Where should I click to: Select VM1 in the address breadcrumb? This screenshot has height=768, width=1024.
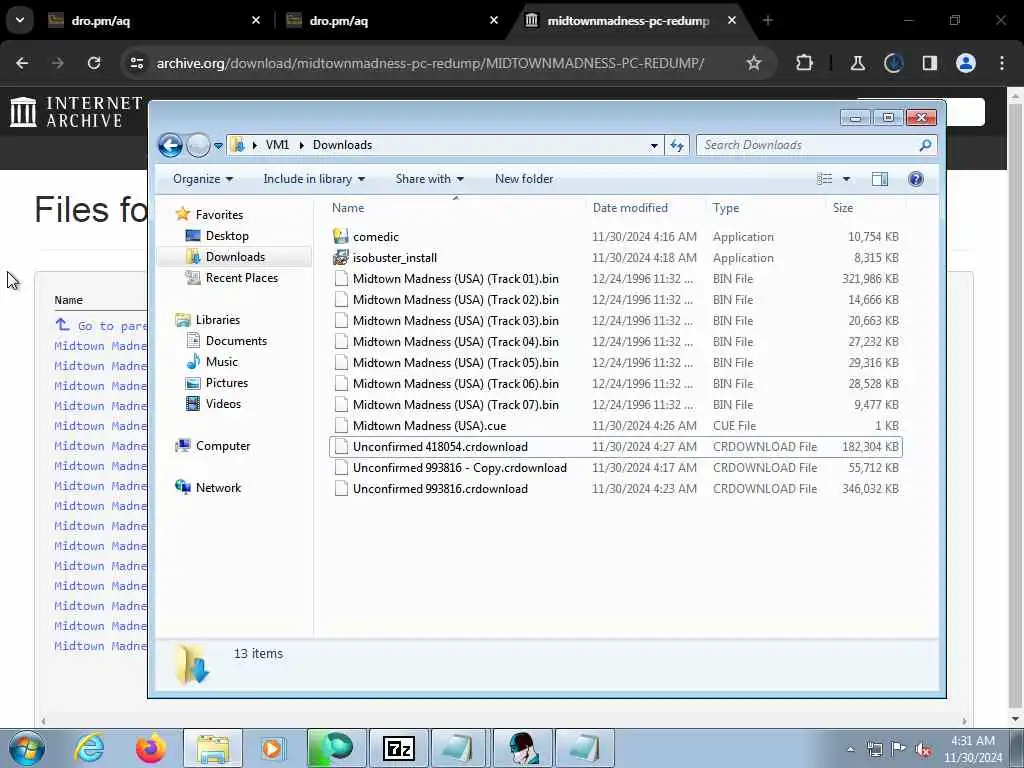click(x=277, y=145)
